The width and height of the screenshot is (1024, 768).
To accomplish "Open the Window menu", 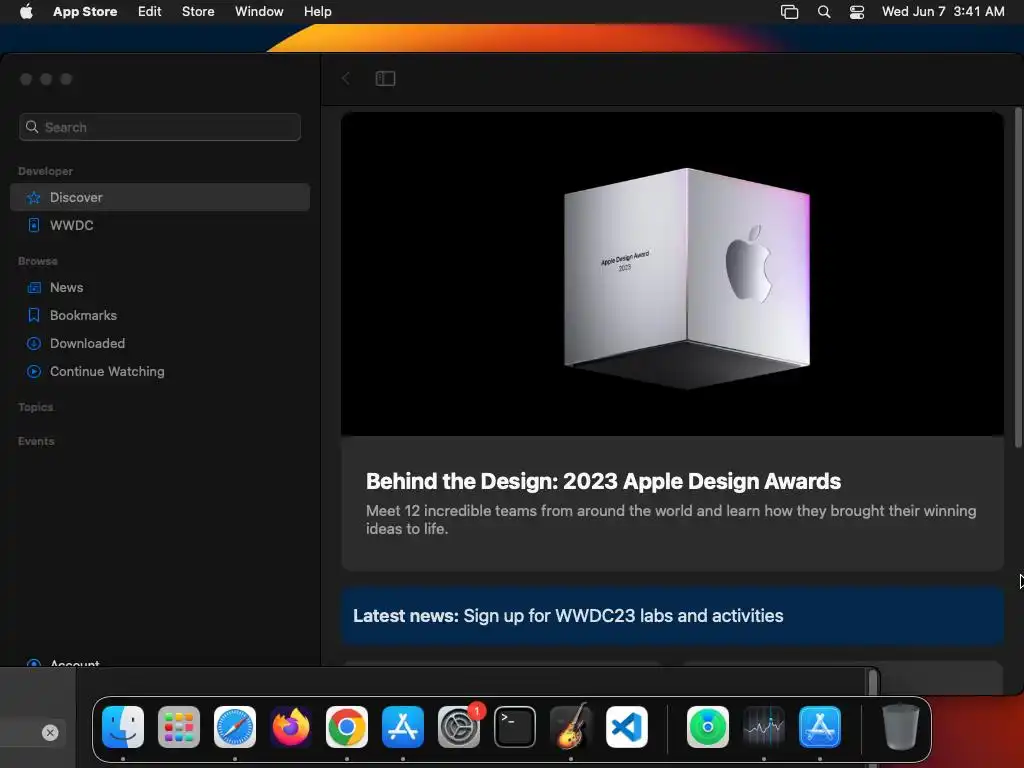I will tap(259, 12).
